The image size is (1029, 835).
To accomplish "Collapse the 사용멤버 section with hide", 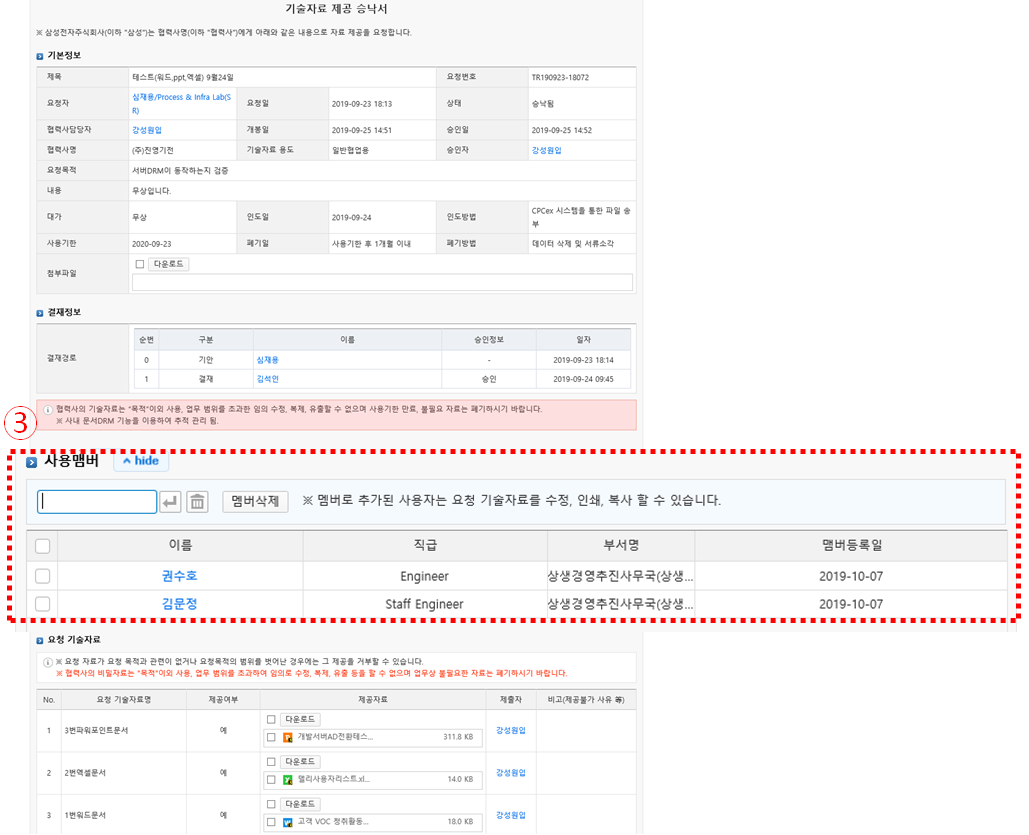I will pyautogui.click(x=141, y=461).
